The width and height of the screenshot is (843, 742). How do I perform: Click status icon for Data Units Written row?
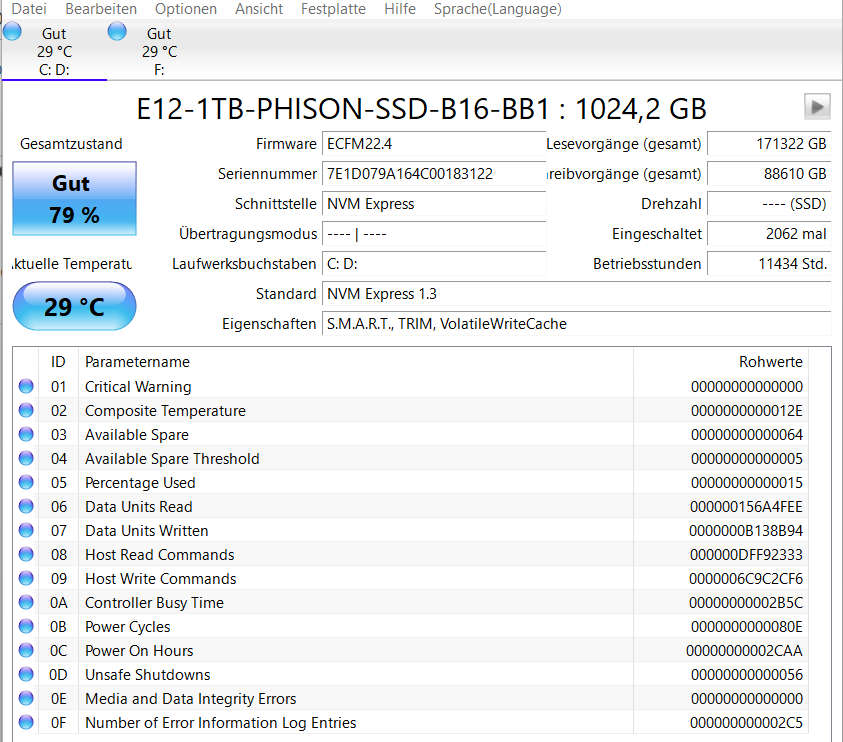click(x=26, y=530)
